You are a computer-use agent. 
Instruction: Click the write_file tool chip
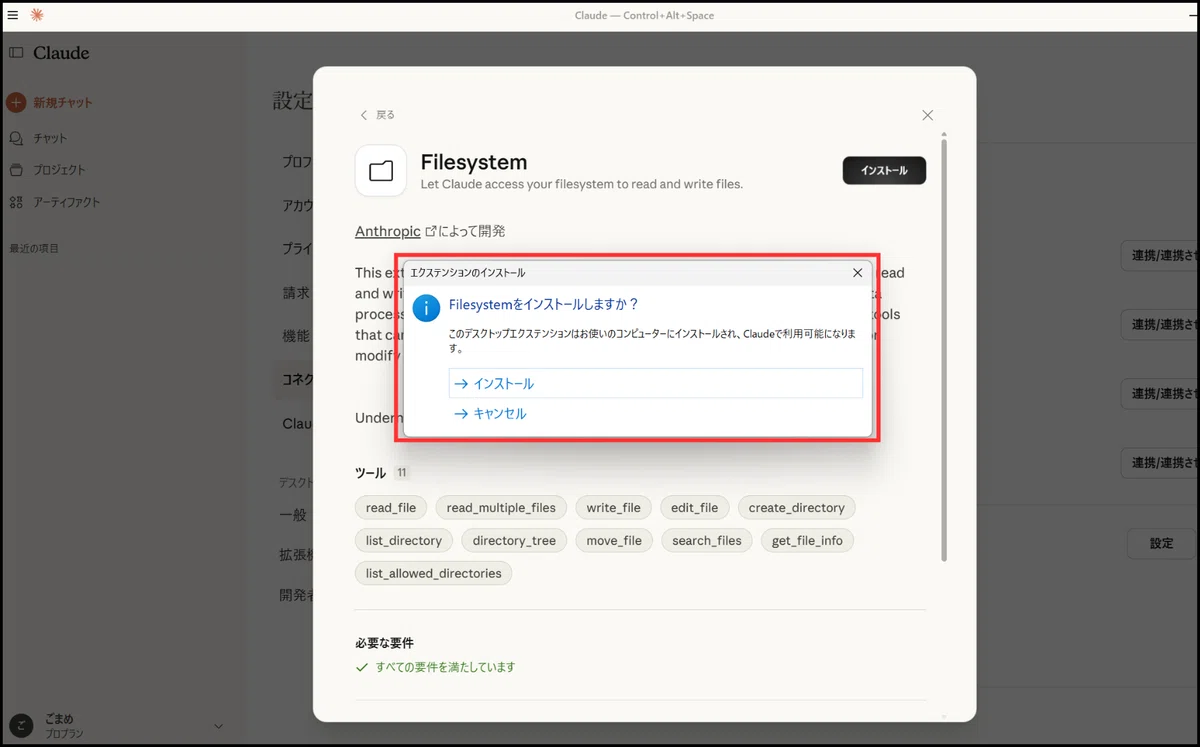[x=614, y=507]
